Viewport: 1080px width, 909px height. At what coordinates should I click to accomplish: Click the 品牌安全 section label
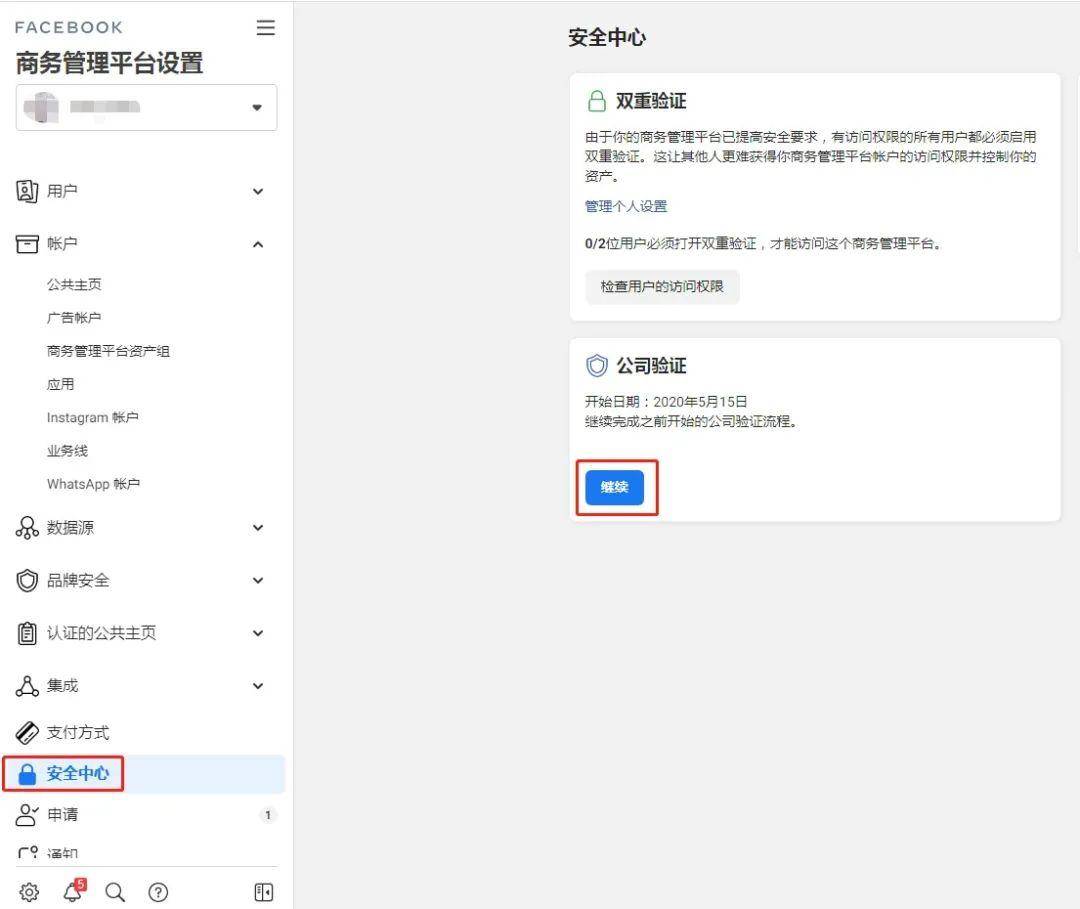pyautogui.click(x=78, y=581)
